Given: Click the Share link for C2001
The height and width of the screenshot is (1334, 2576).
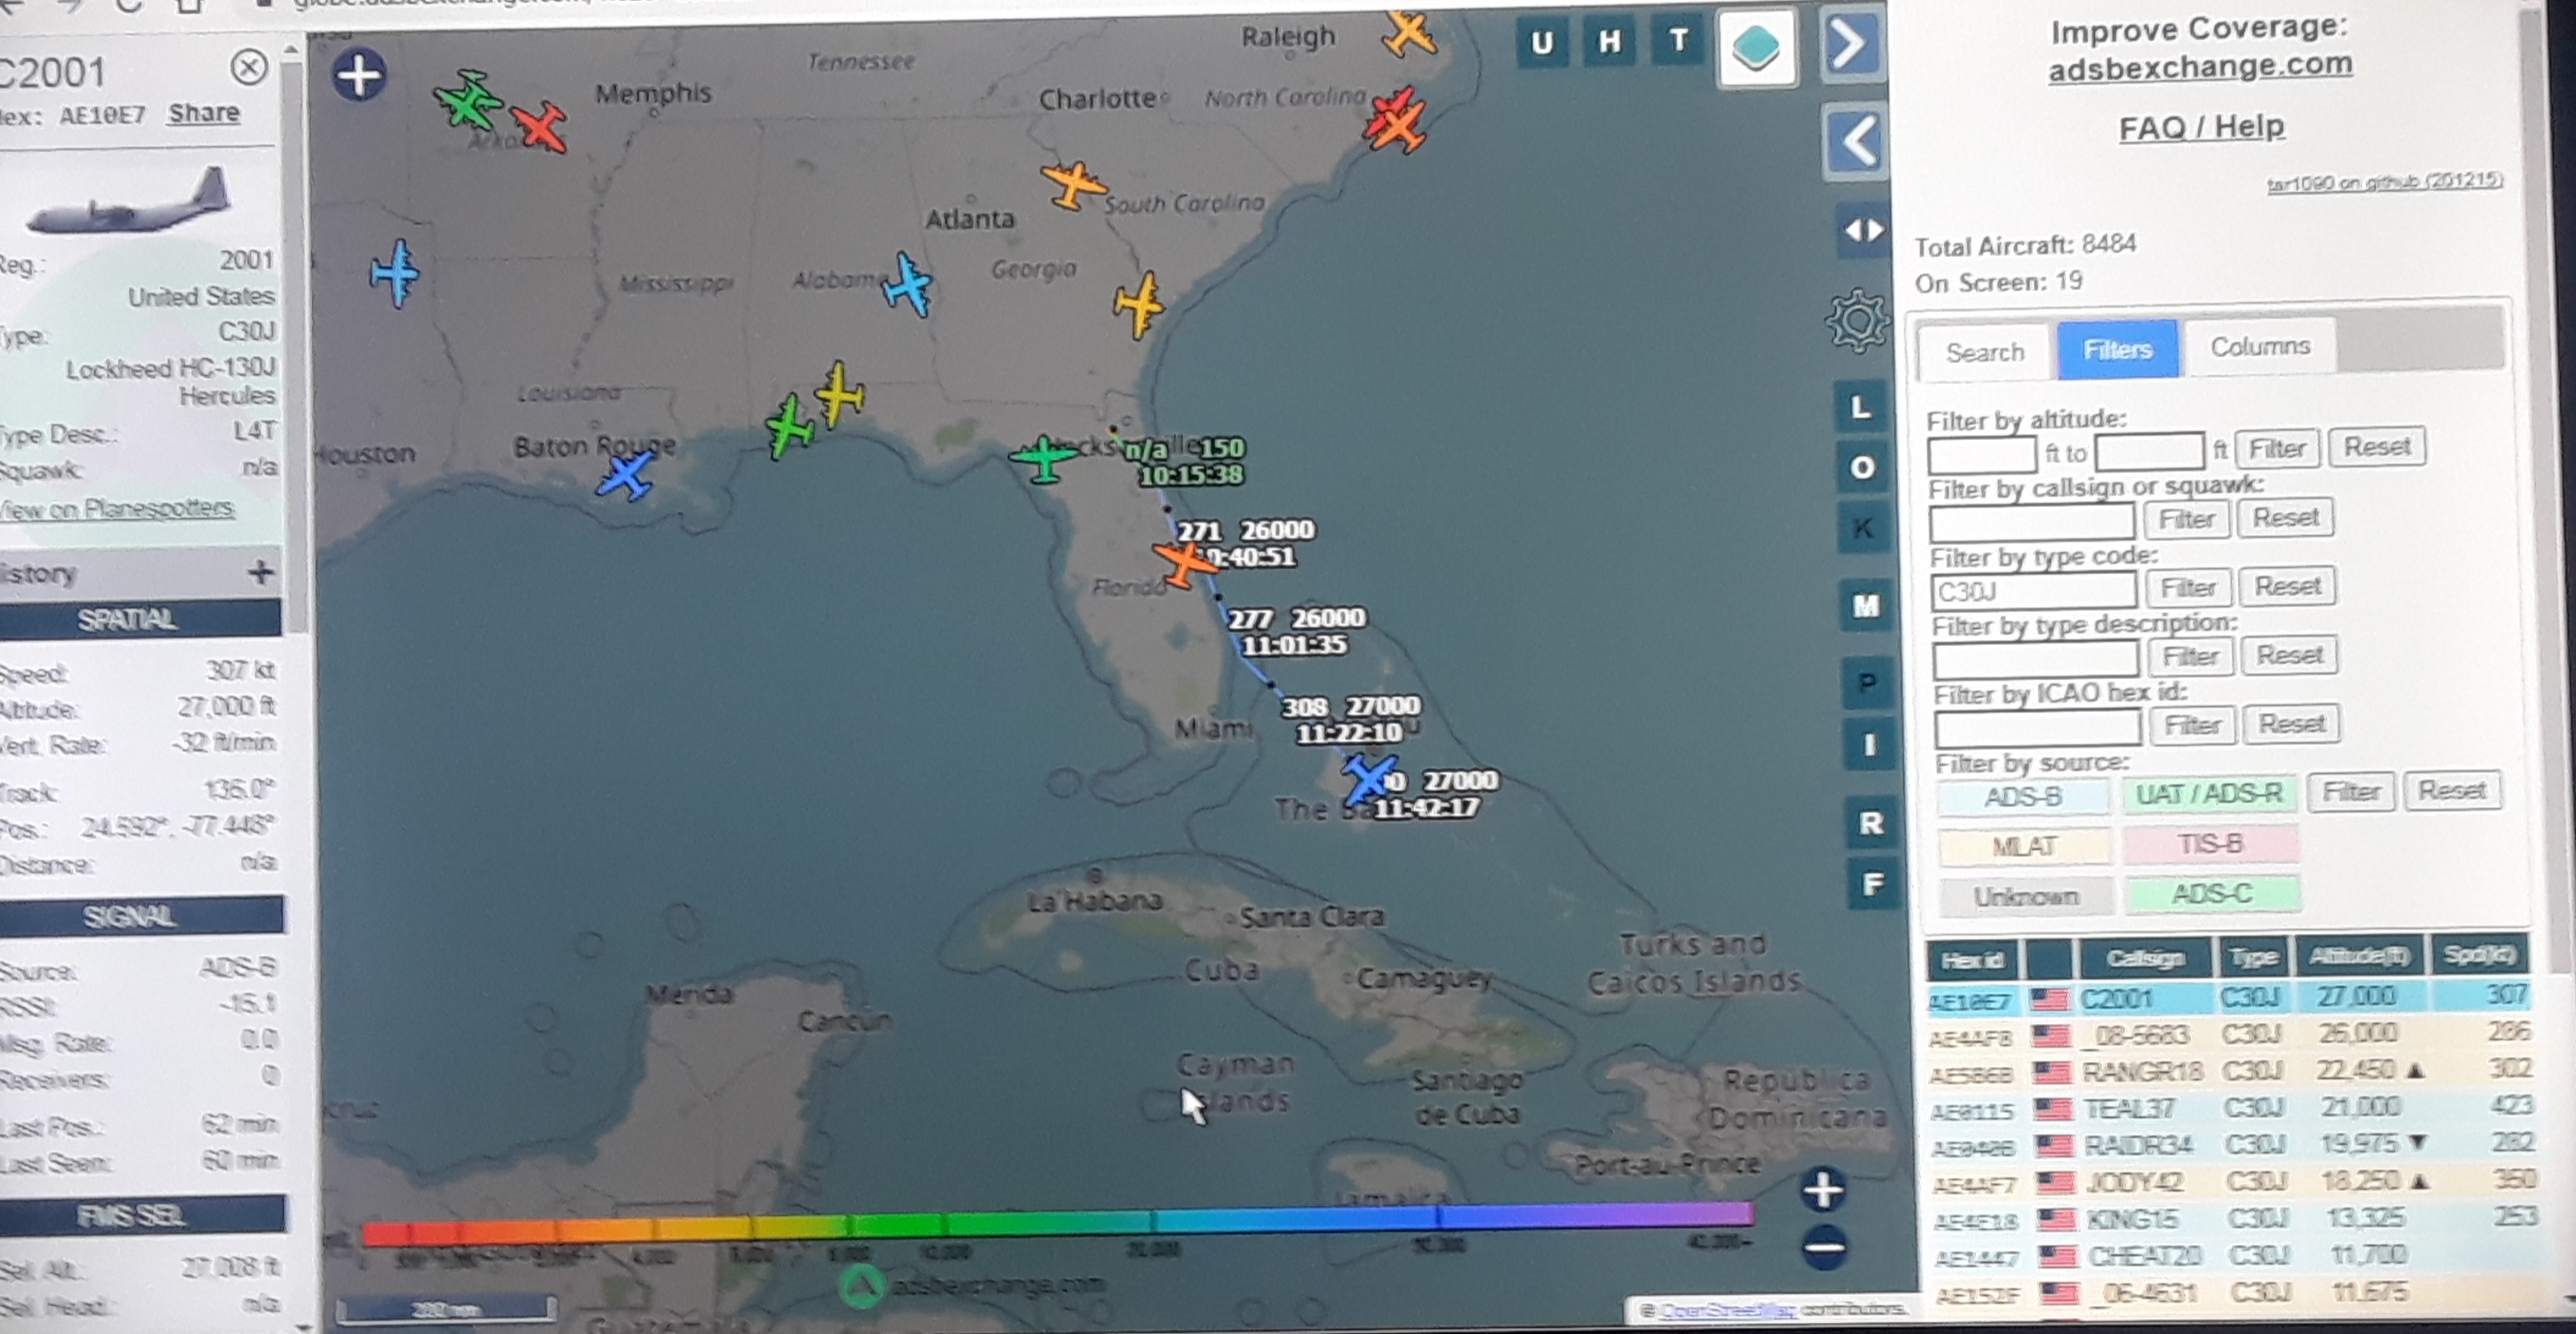Looking at the screenshot, I should pos(203,113).
